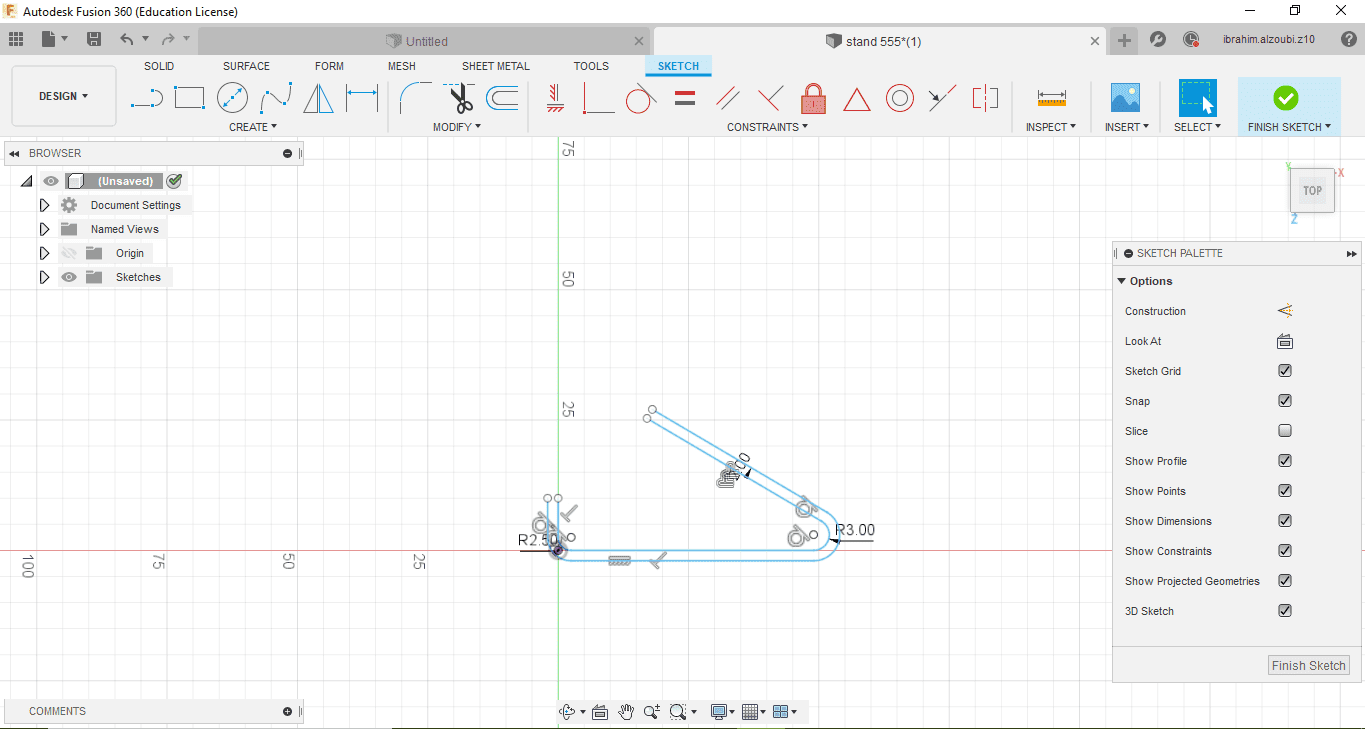
Task: Switch to the MESH tab
Action: coord(402,66)
